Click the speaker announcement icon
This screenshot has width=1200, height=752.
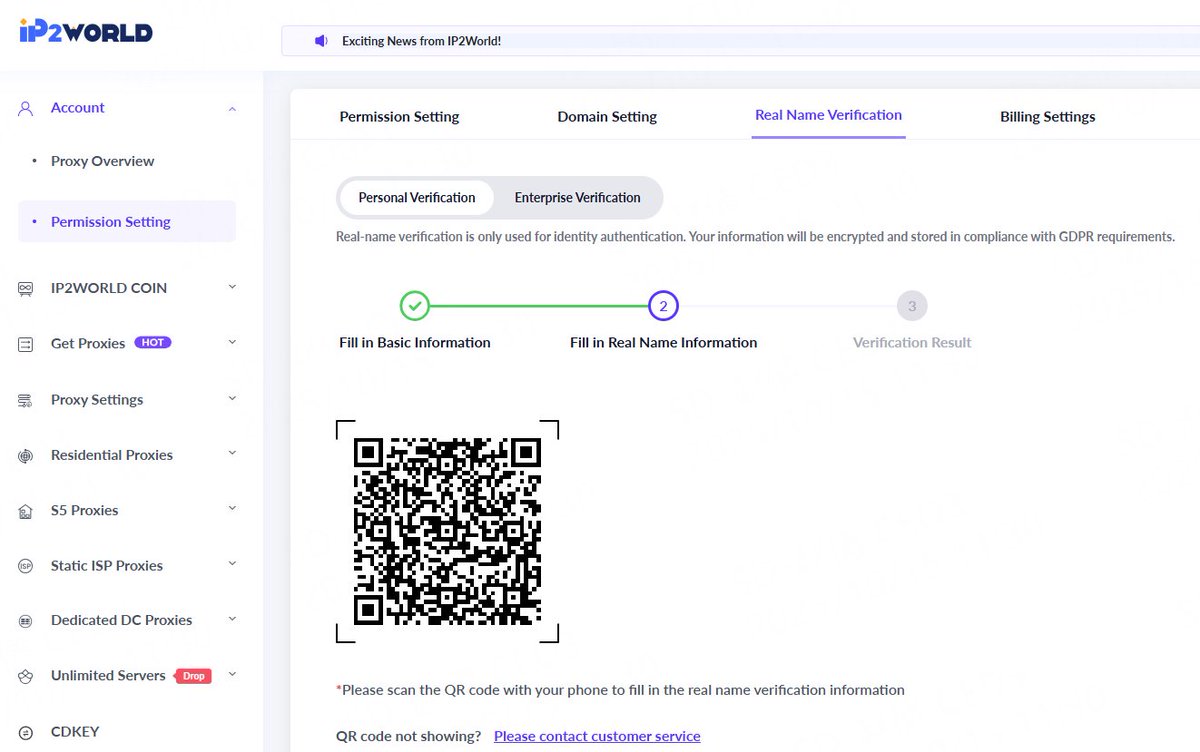(x=321, y=41)
